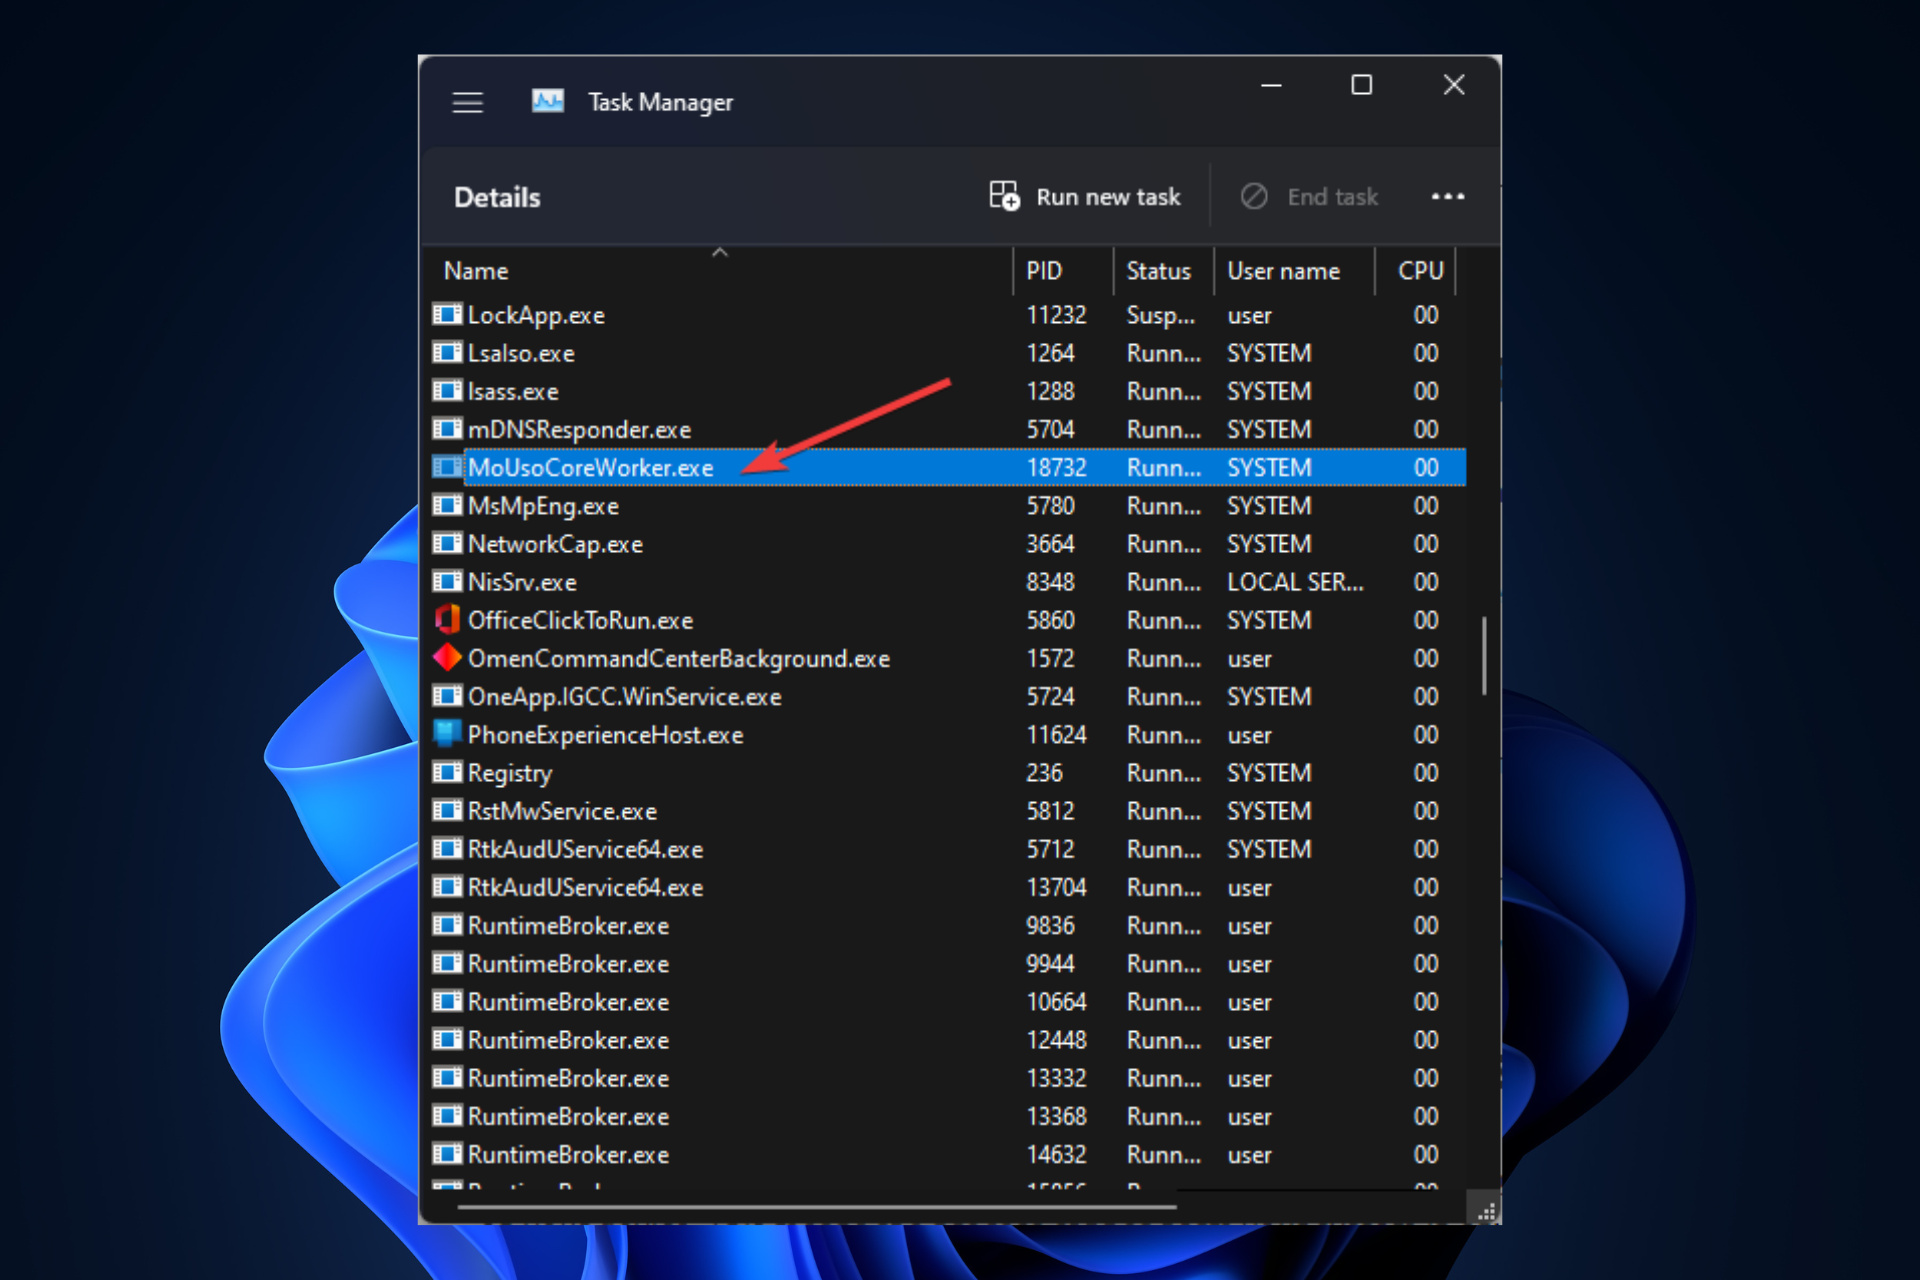Click the OfficeClickToRun.exe Office icon
Screen dimensions: 1920x1280
447,620
